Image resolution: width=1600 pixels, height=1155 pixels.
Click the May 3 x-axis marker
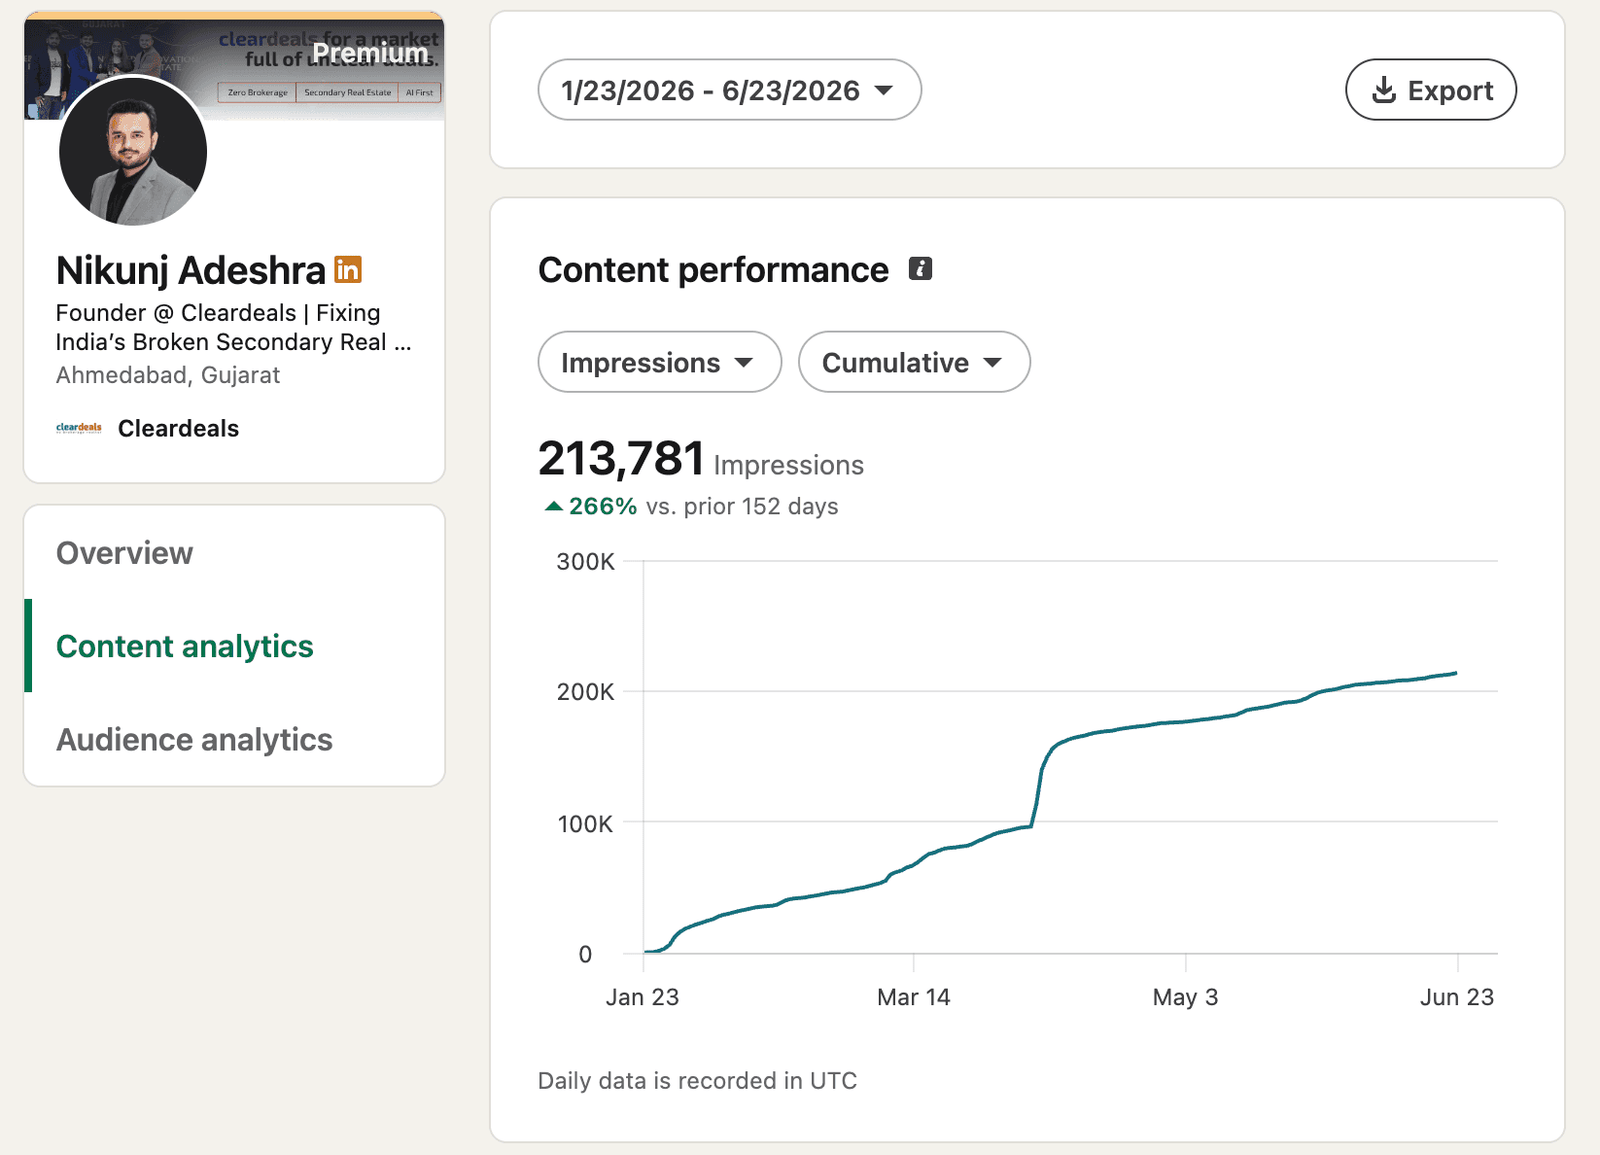pos(1185,997)
